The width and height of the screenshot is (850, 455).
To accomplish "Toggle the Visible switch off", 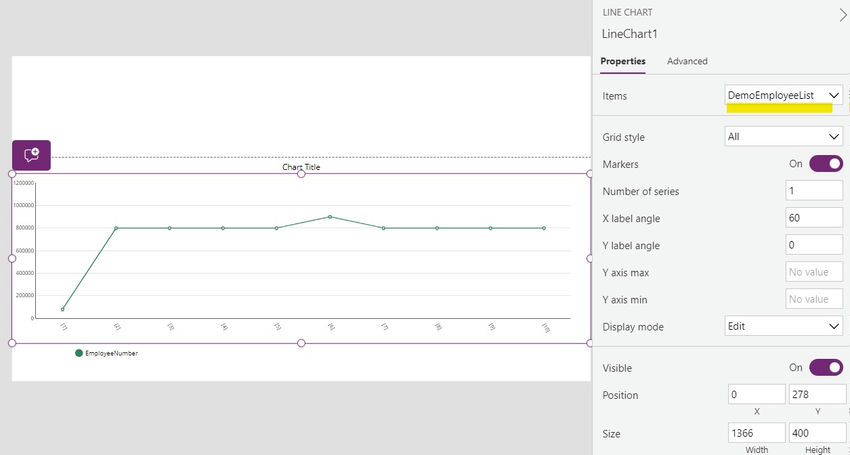I will point(826,367).
